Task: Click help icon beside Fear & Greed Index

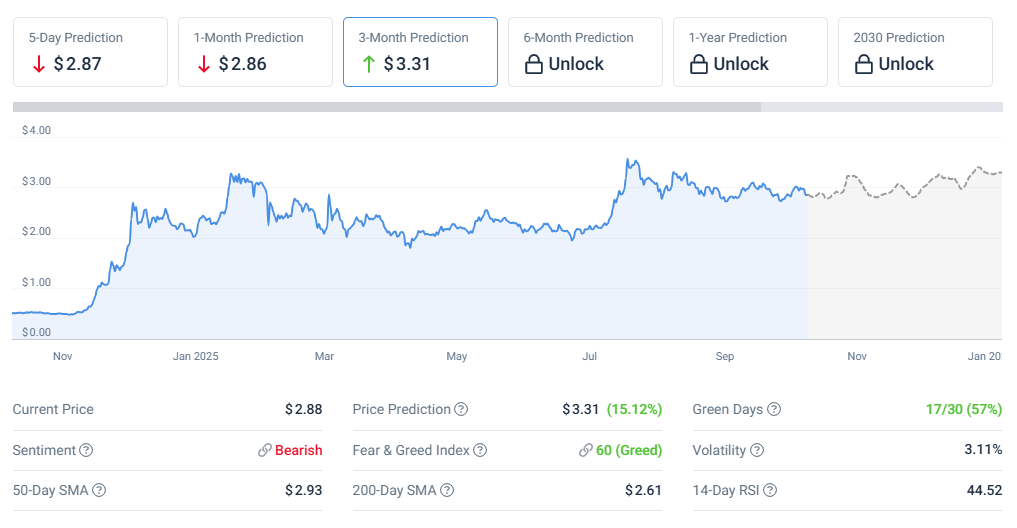Action: tap(480, 450)
